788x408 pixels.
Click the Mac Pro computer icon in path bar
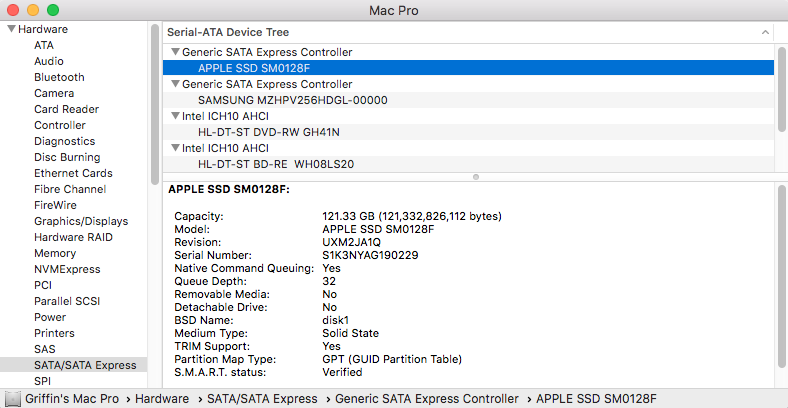coord(14,399)
